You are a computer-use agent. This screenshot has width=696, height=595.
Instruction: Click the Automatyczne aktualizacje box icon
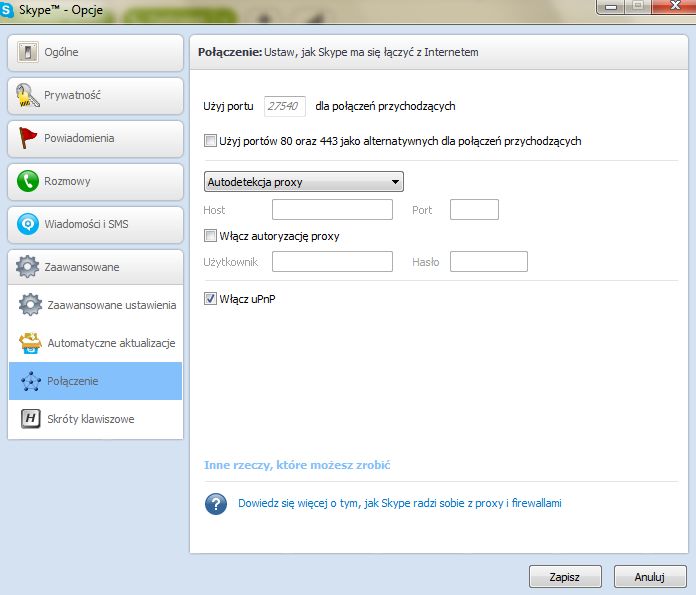(x=30, y=343)
